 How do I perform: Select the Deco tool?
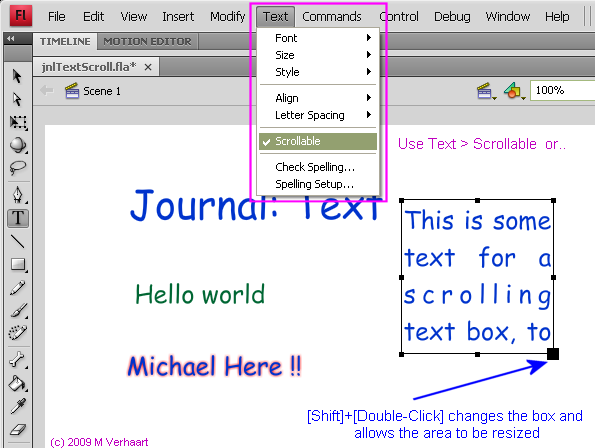[x=18, y=333]
